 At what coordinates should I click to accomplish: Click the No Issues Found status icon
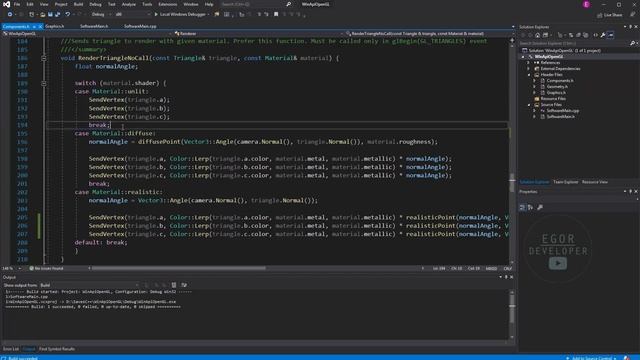pyautogui.click(x=31, y=268)
